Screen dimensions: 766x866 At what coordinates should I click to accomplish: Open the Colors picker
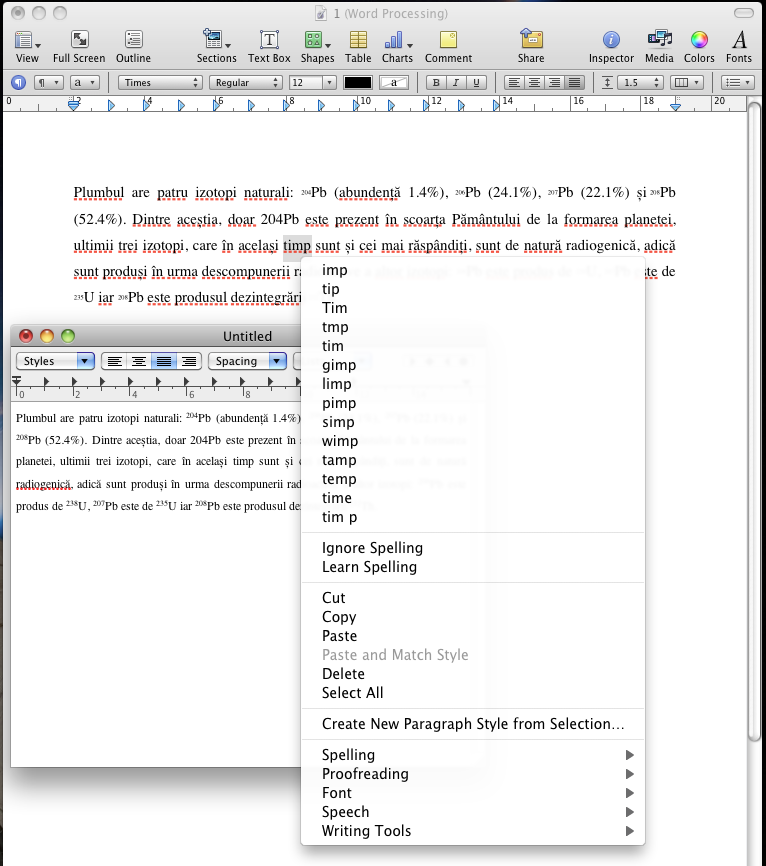coord(699,45)
